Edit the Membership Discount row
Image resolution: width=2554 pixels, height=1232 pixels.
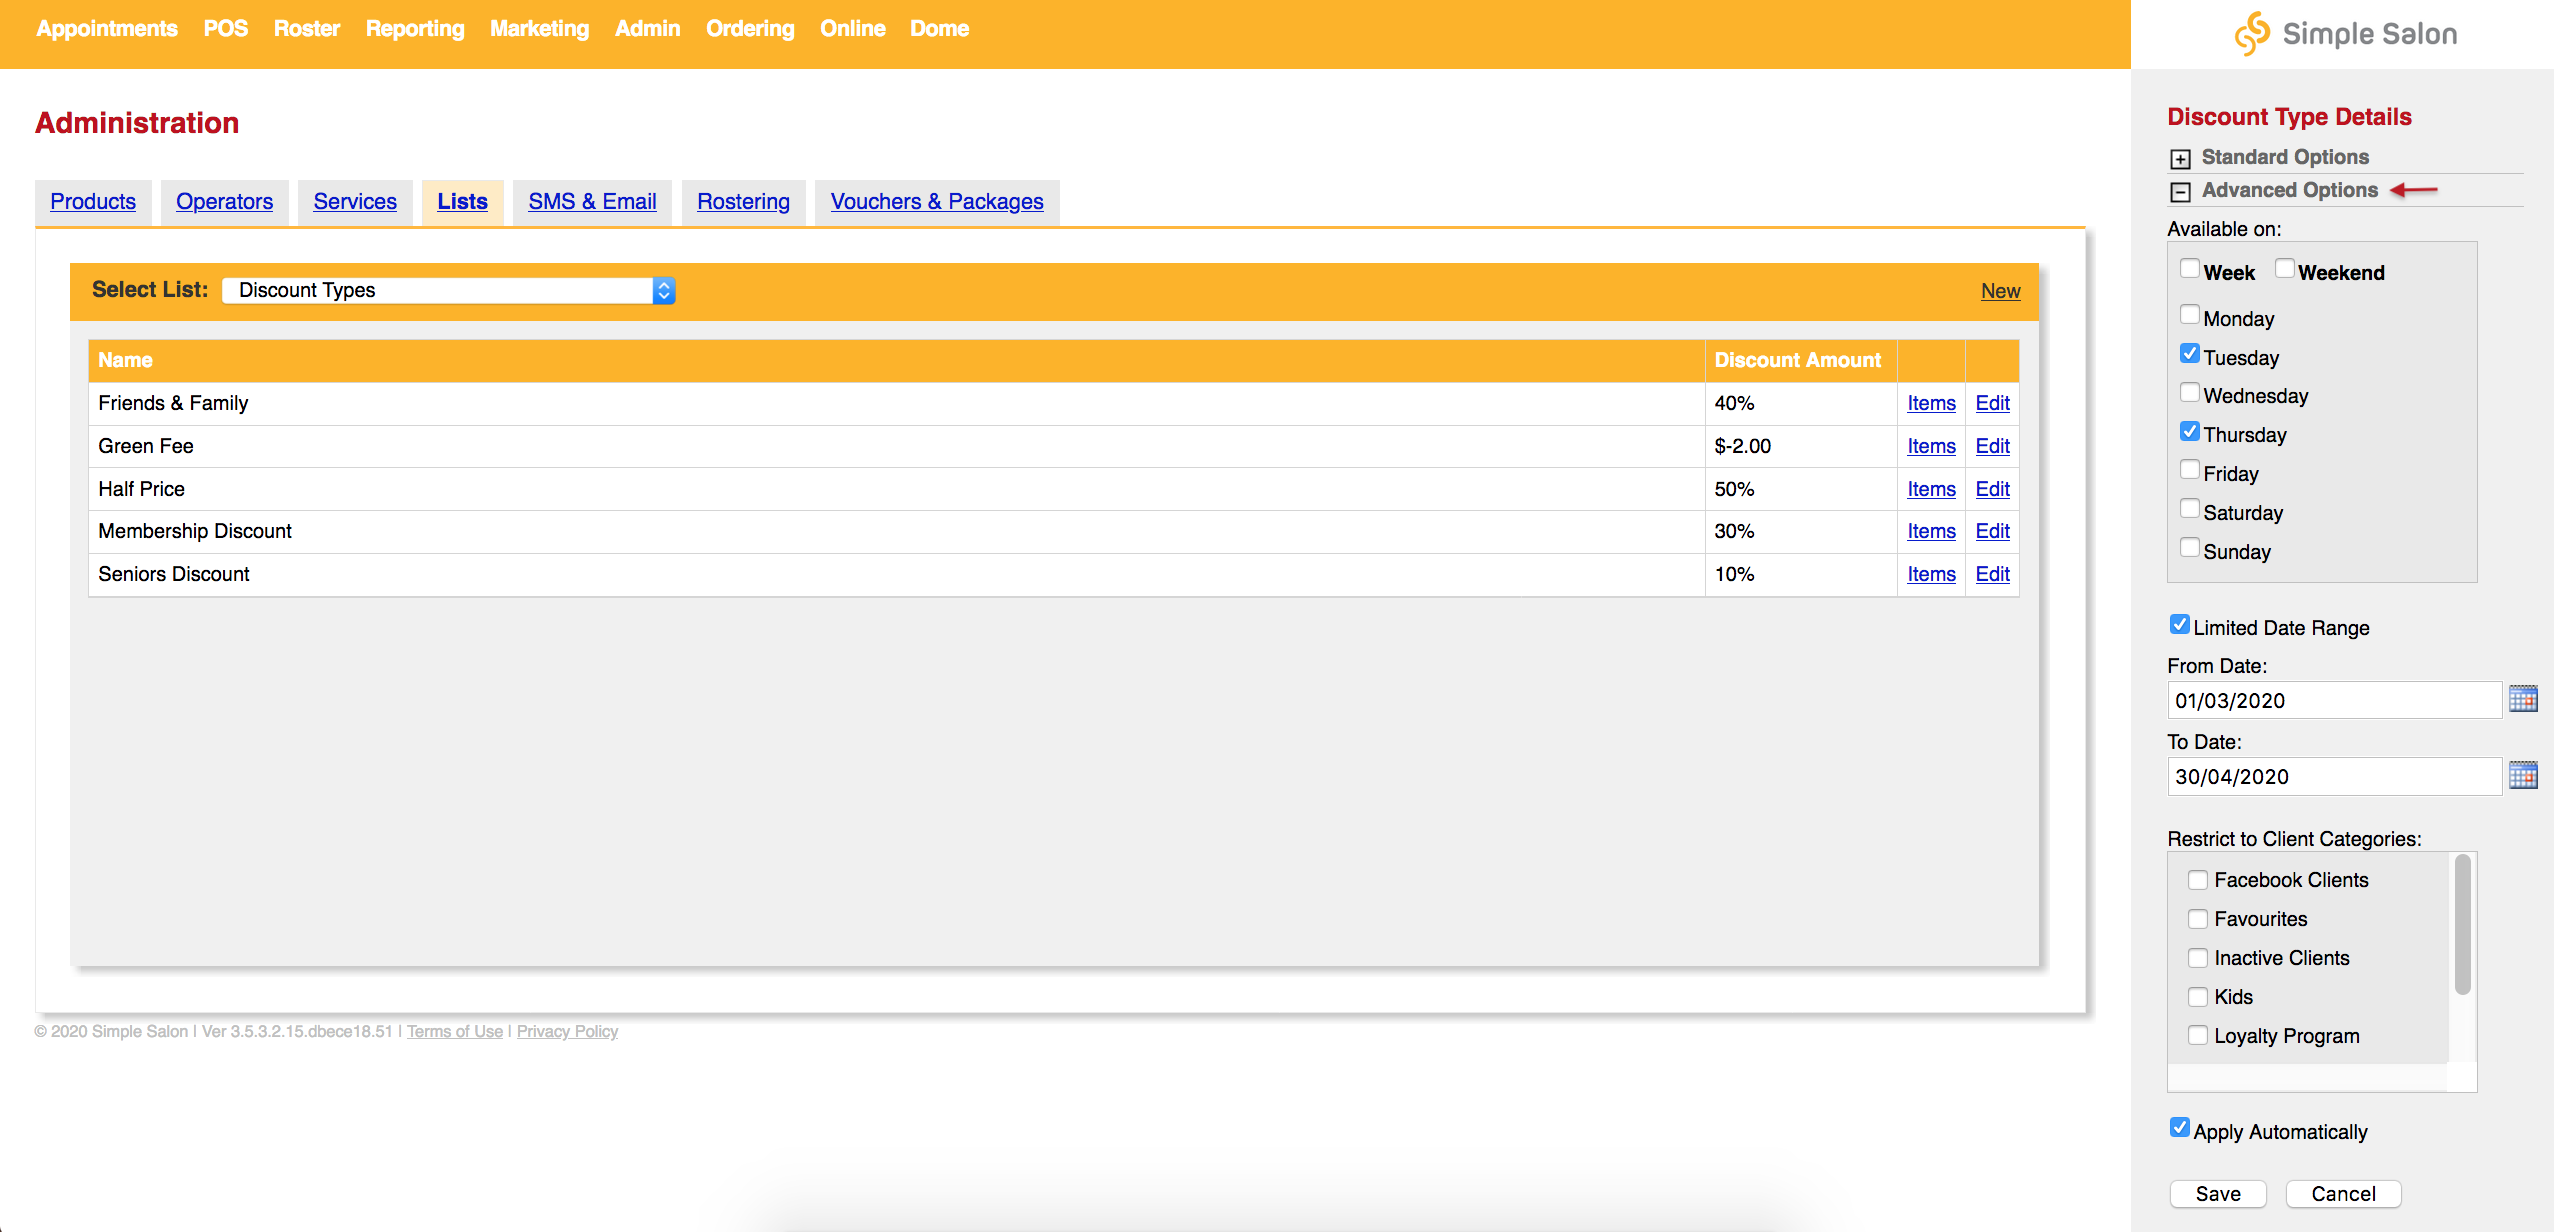click(1993, 531)
